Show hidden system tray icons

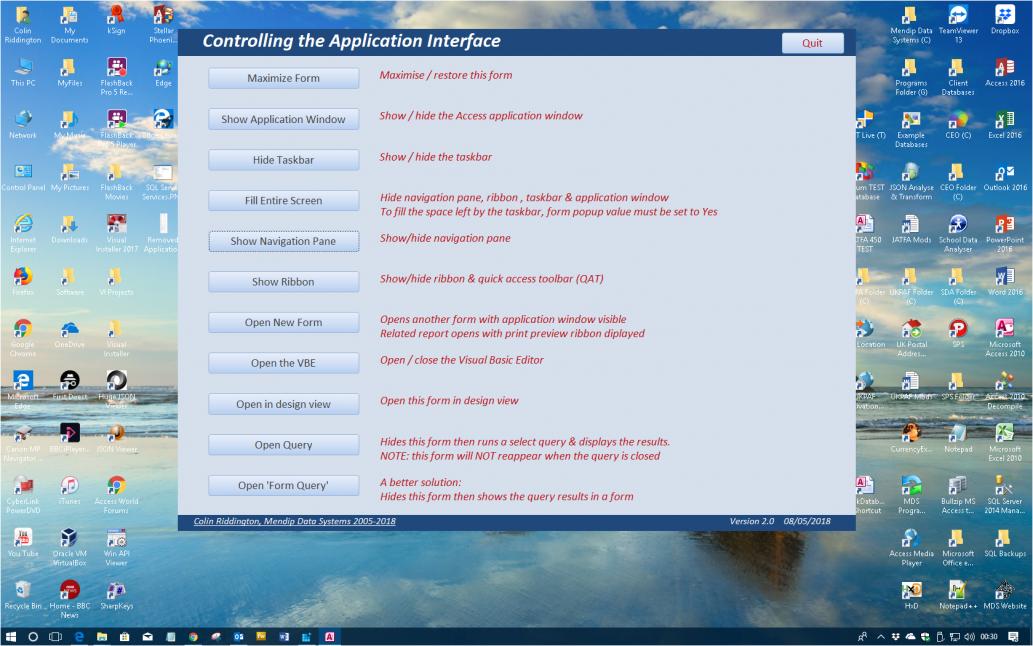(x=881, y=637)
